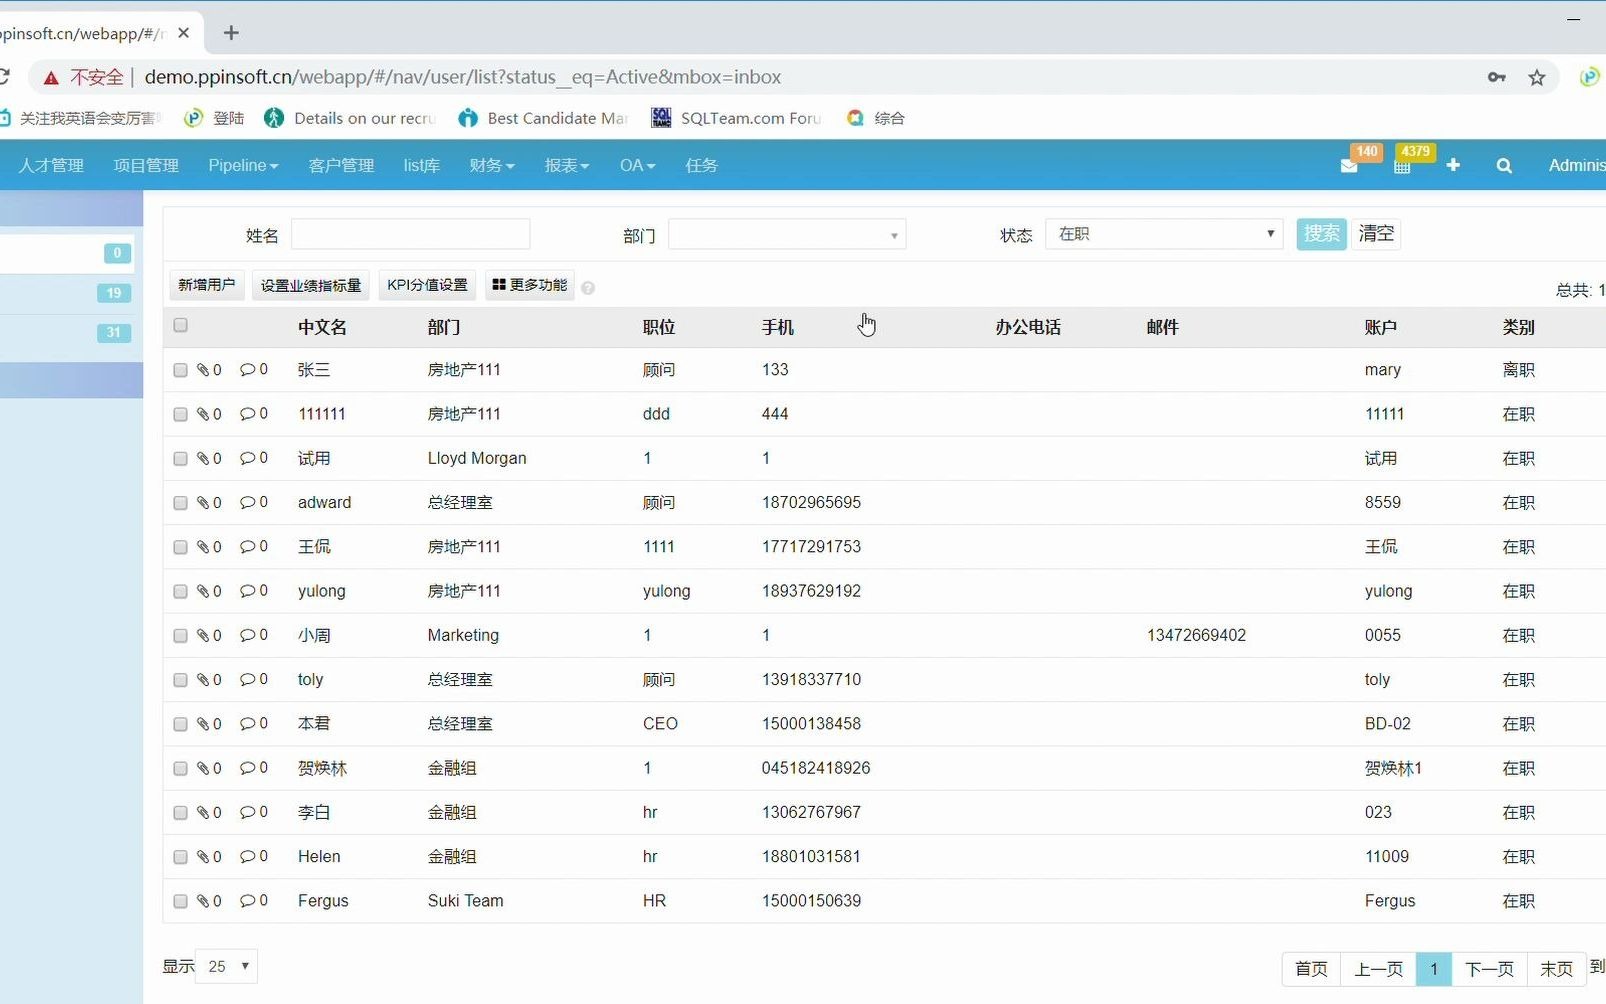Go to list库 in navbar
The width and height of the screenshot is (1606, 1004).
click(x=422, y=165)
